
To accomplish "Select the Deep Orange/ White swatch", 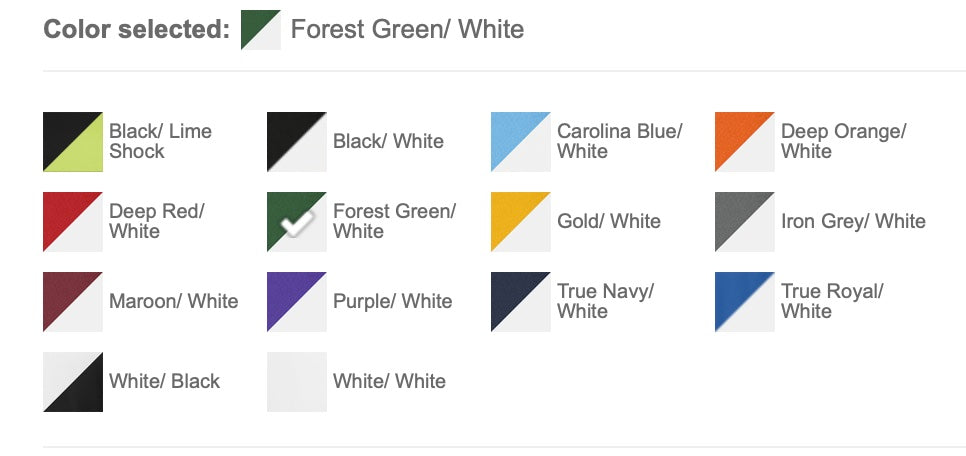I will pyautogui.click(x=745, y=141).
